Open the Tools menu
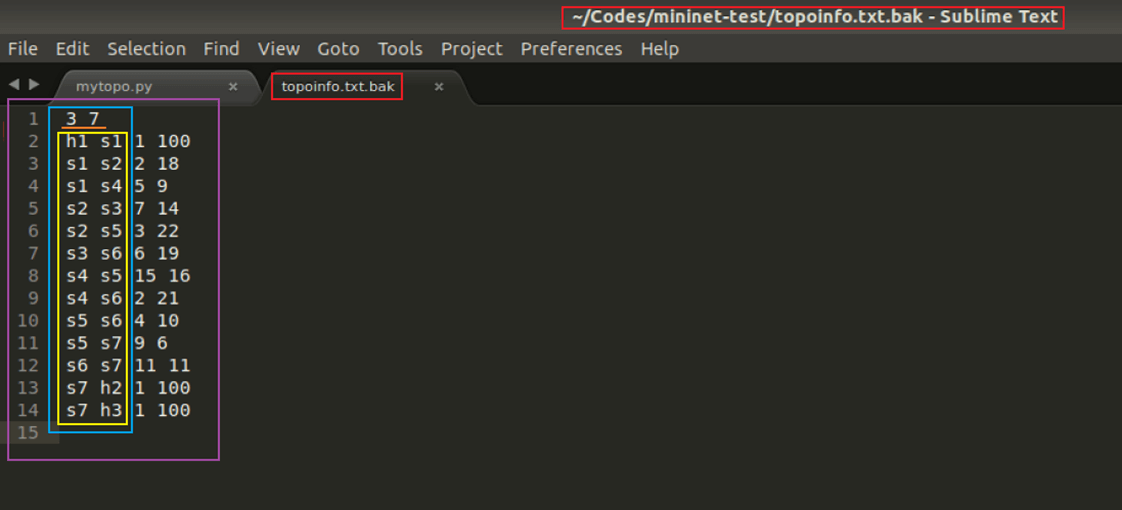 tap(400, 49)
